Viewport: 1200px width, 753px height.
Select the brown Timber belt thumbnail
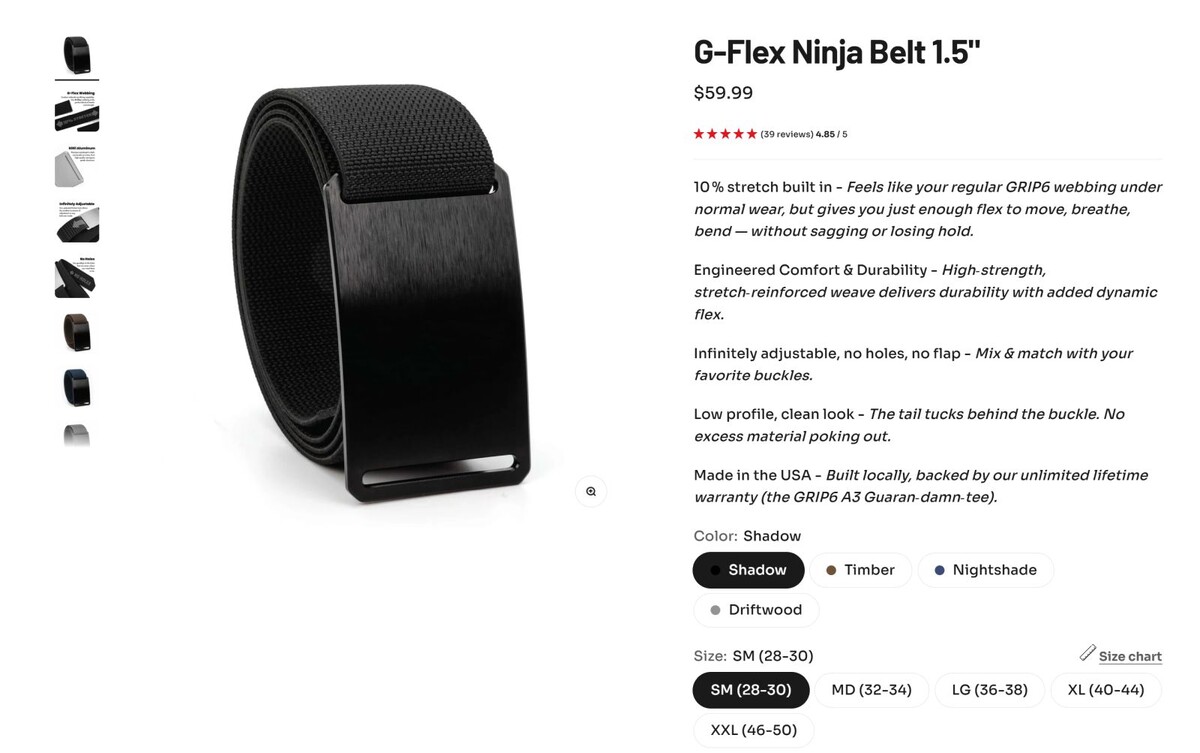click(x=77, y=332)
